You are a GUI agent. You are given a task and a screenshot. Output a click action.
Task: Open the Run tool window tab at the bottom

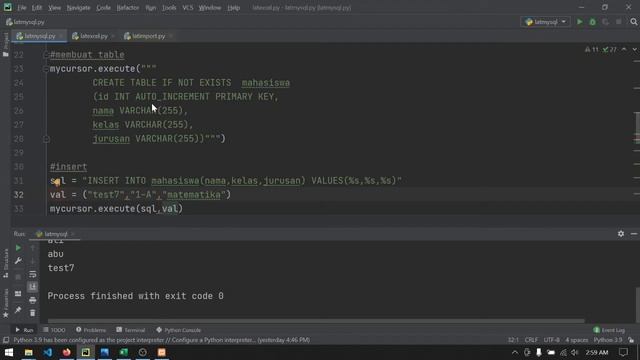24,330
